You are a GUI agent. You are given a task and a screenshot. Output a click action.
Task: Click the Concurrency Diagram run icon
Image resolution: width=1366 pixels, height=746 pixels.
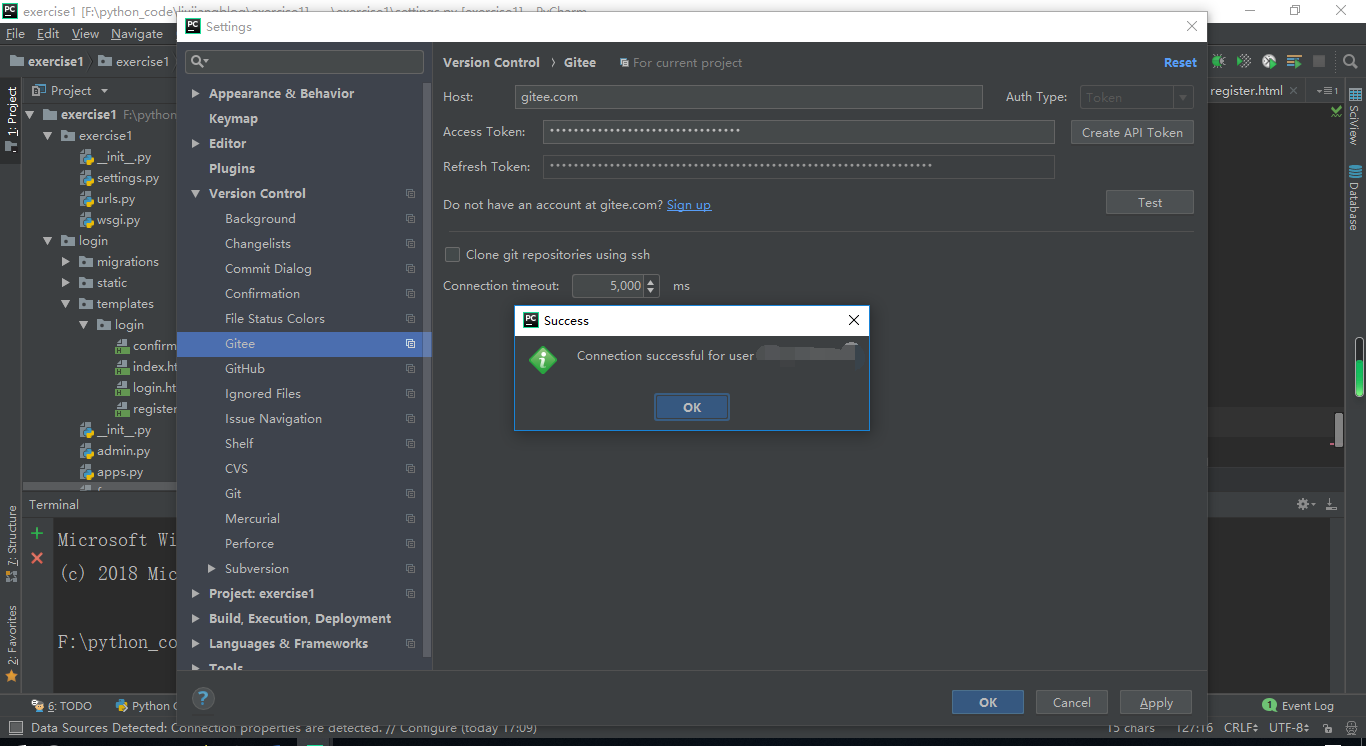click(1294, 62)
